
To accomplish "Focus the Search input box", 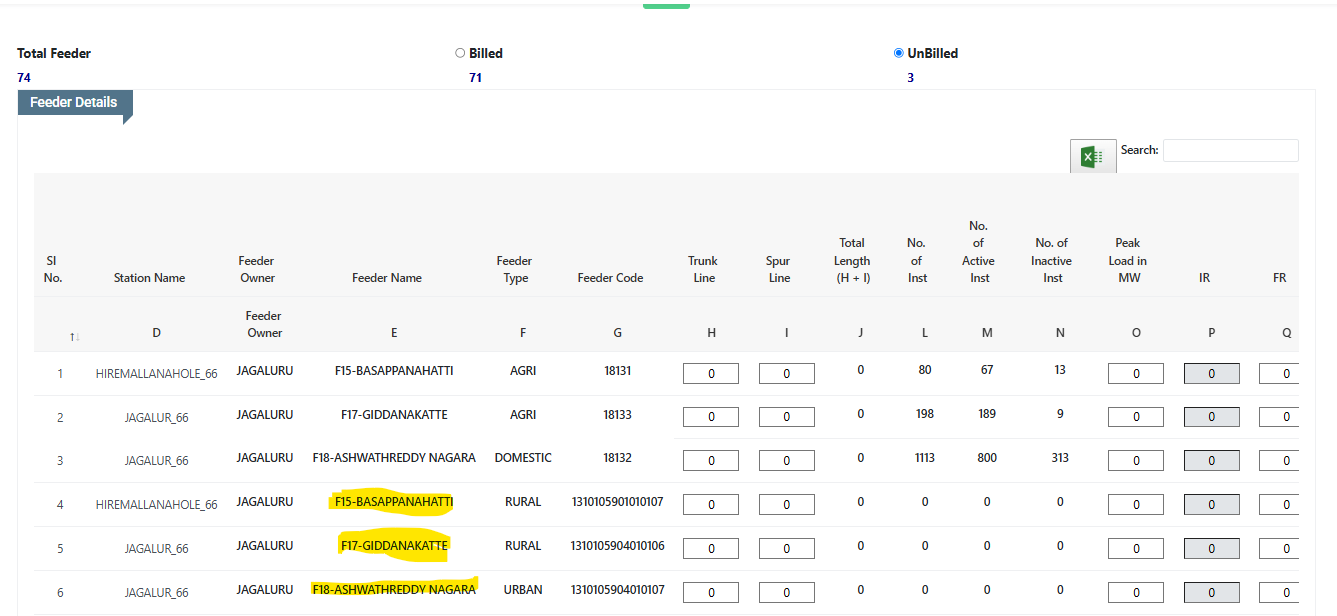I will (x=1231, y=150).
